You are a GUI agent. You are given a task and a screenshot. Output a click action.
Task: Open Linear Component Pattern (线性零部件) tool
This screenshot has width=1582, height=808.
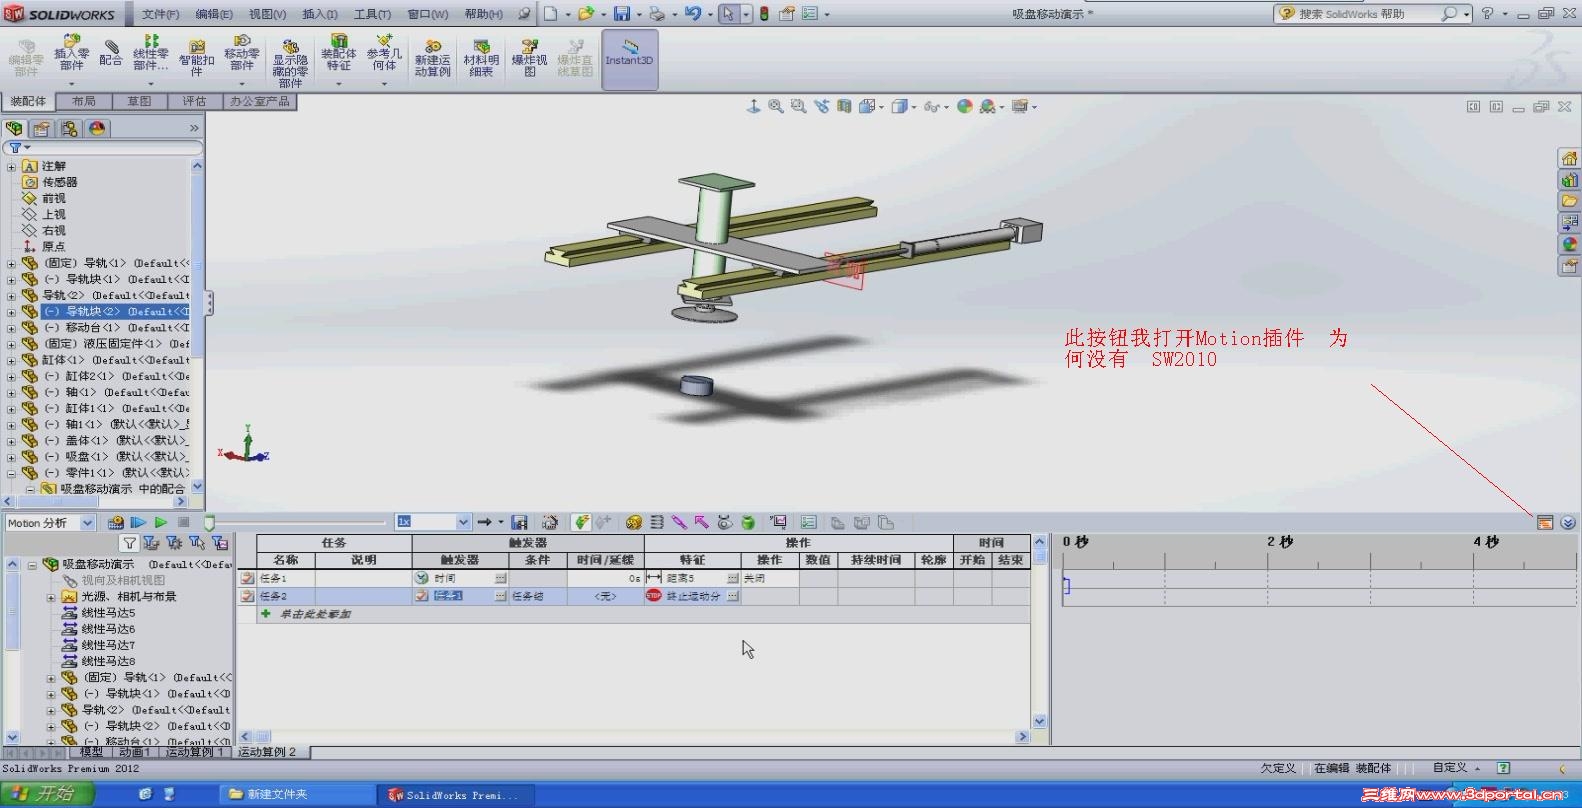pyautogui.click(x=150, y=53)
